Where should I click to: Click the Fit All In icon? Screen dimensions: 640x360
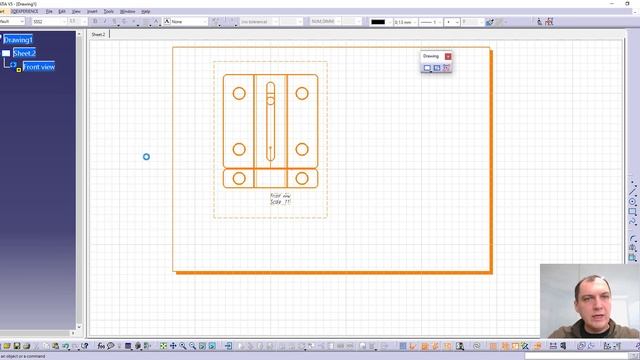click(x=163, y=346)
